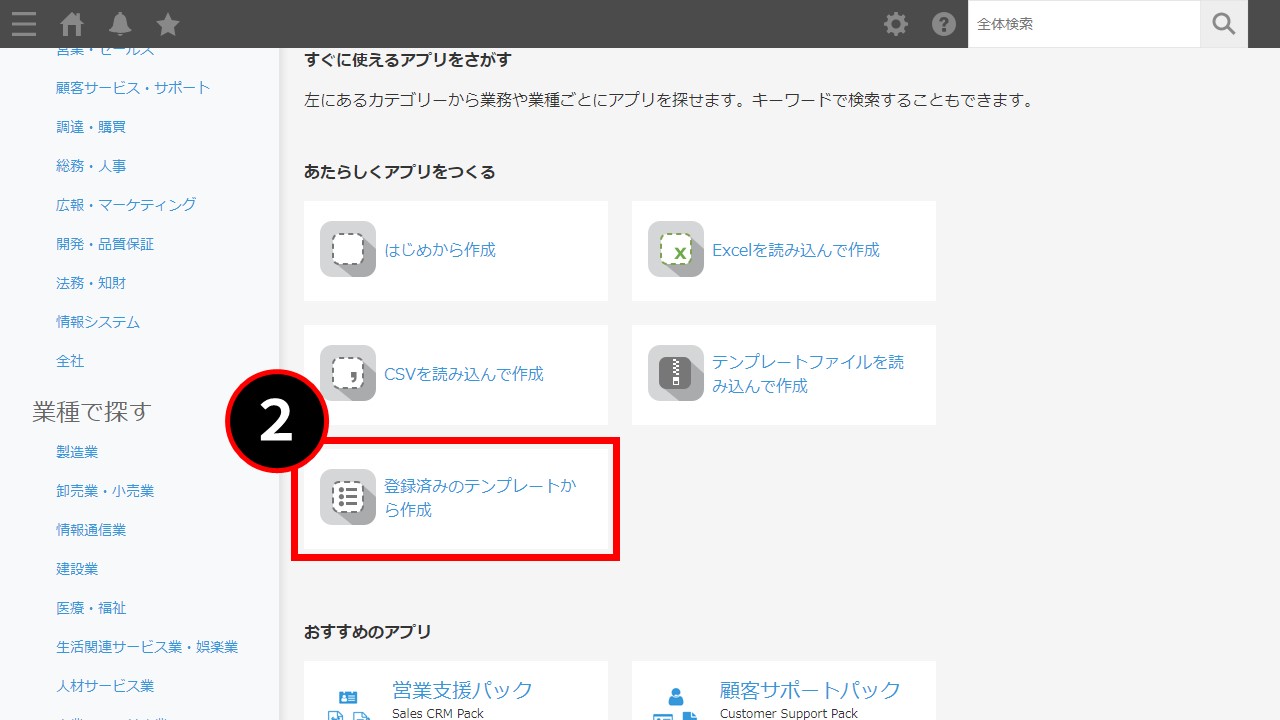1280x720 pixels.
Task: Choose 人材サービス業 industry
Action: point(105,686)
